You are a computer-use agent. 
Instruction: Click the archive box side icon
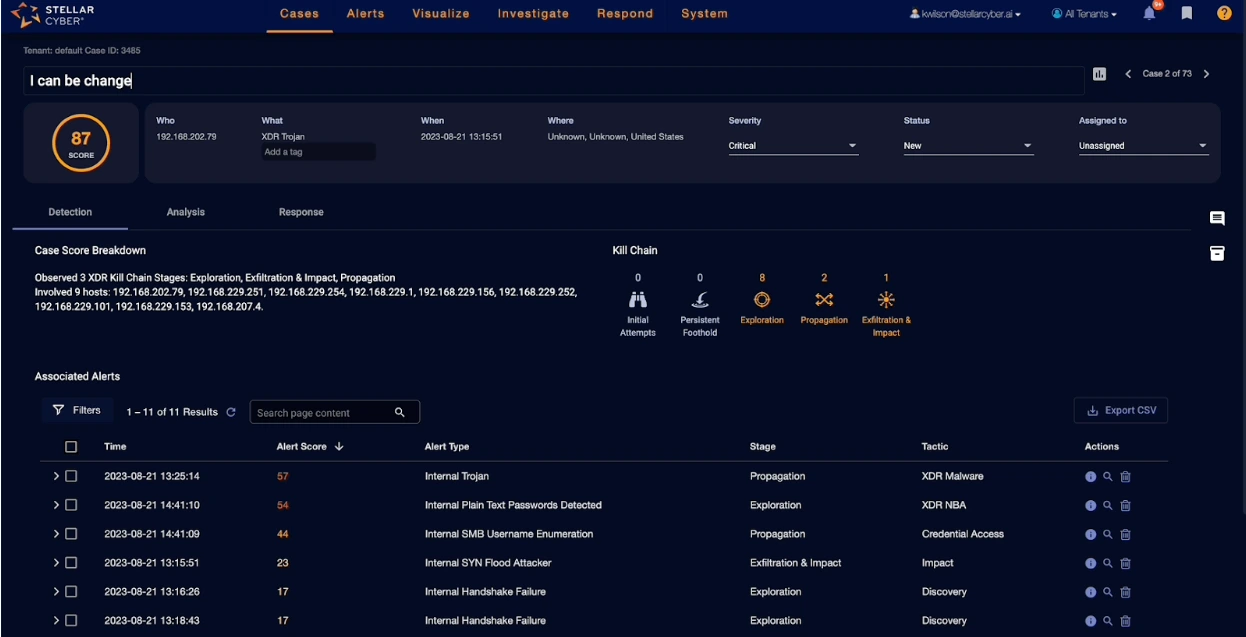[x=1217, y=253]
